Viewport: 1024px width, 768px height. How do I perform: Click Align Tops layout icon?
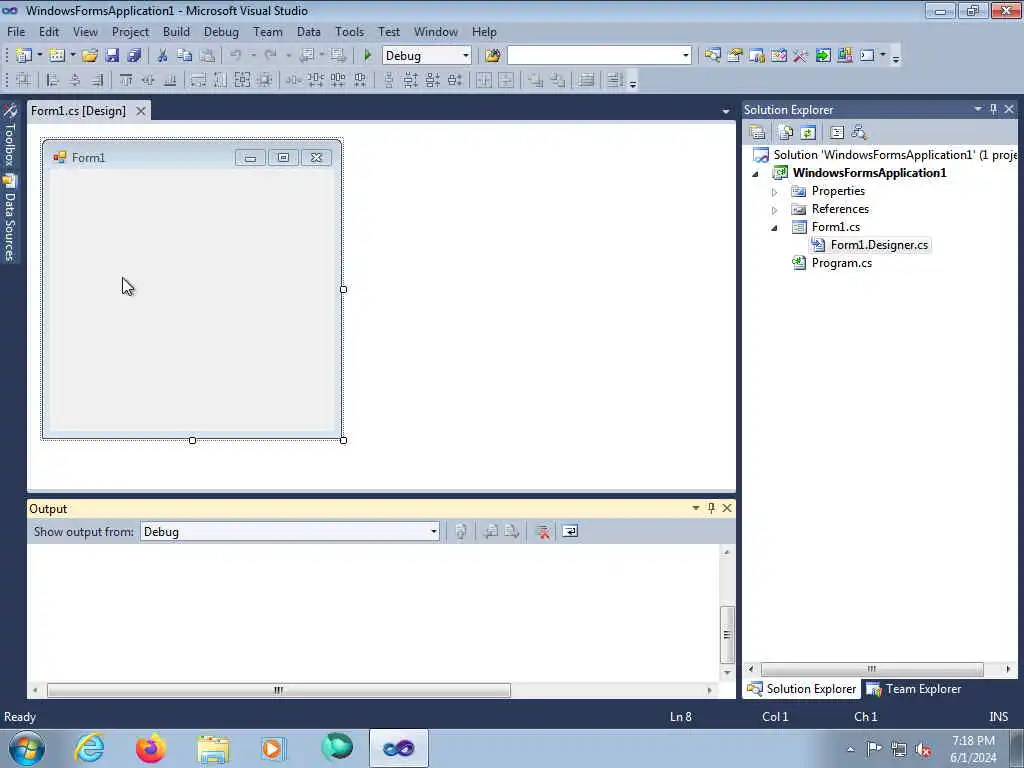click(126, 80)
